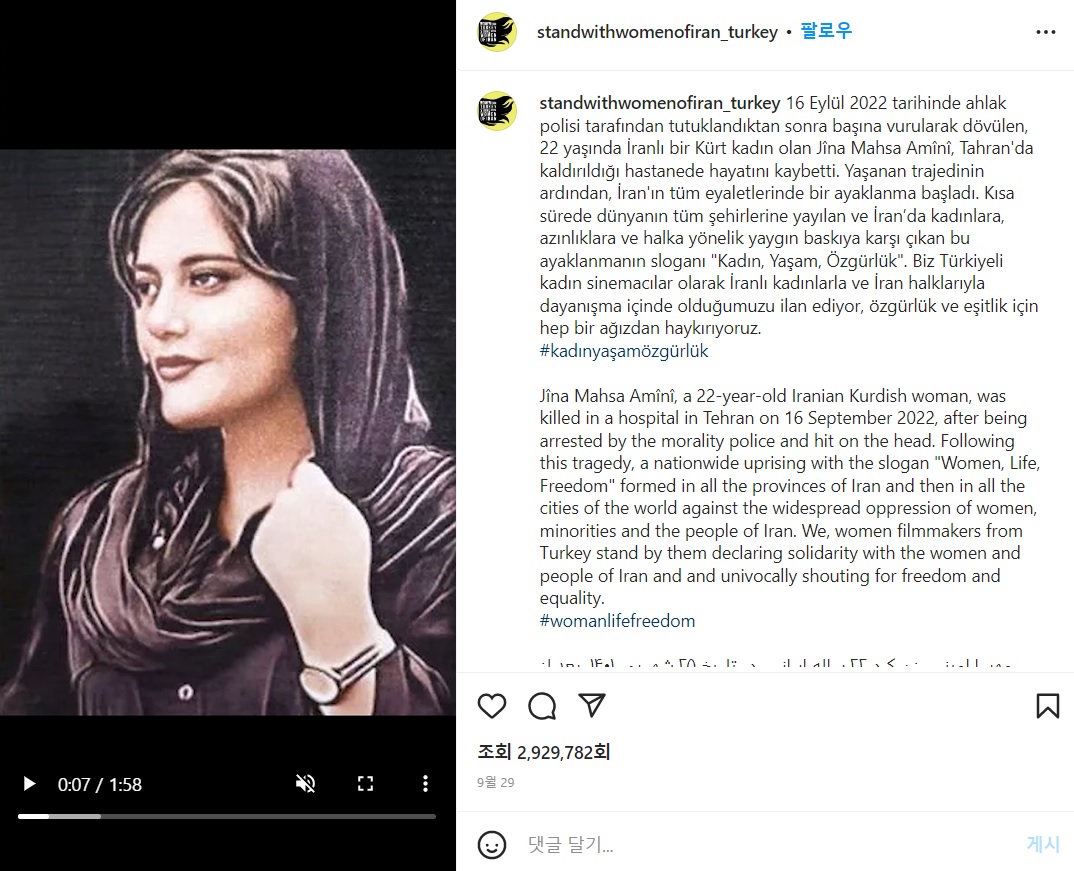Unmute the video sound
Image resolution: width=1074 pixels, height=871 pixels.
pos(305,784)
